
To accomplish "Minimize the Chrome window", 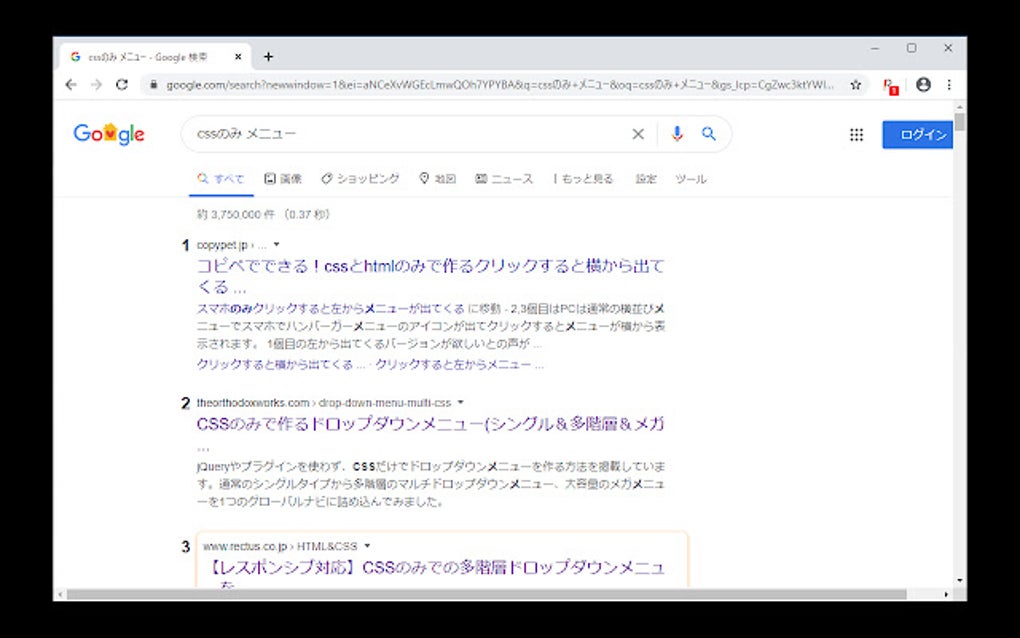I will coord(875,48).
